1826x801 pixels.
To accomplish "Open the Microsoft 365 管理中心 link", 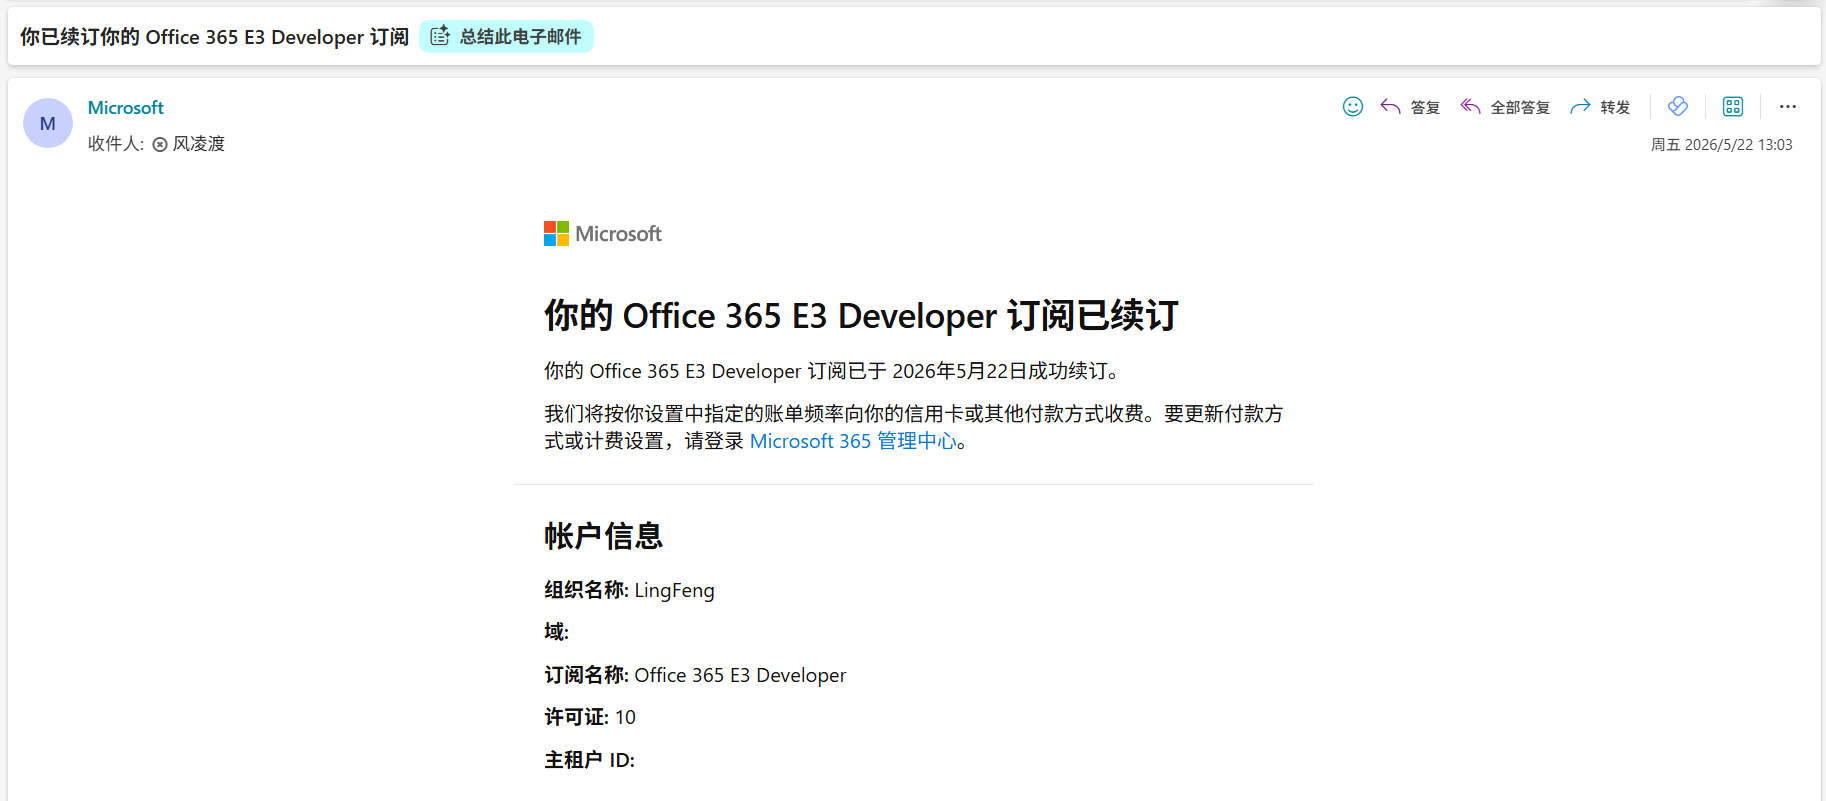I will (853, 441).
